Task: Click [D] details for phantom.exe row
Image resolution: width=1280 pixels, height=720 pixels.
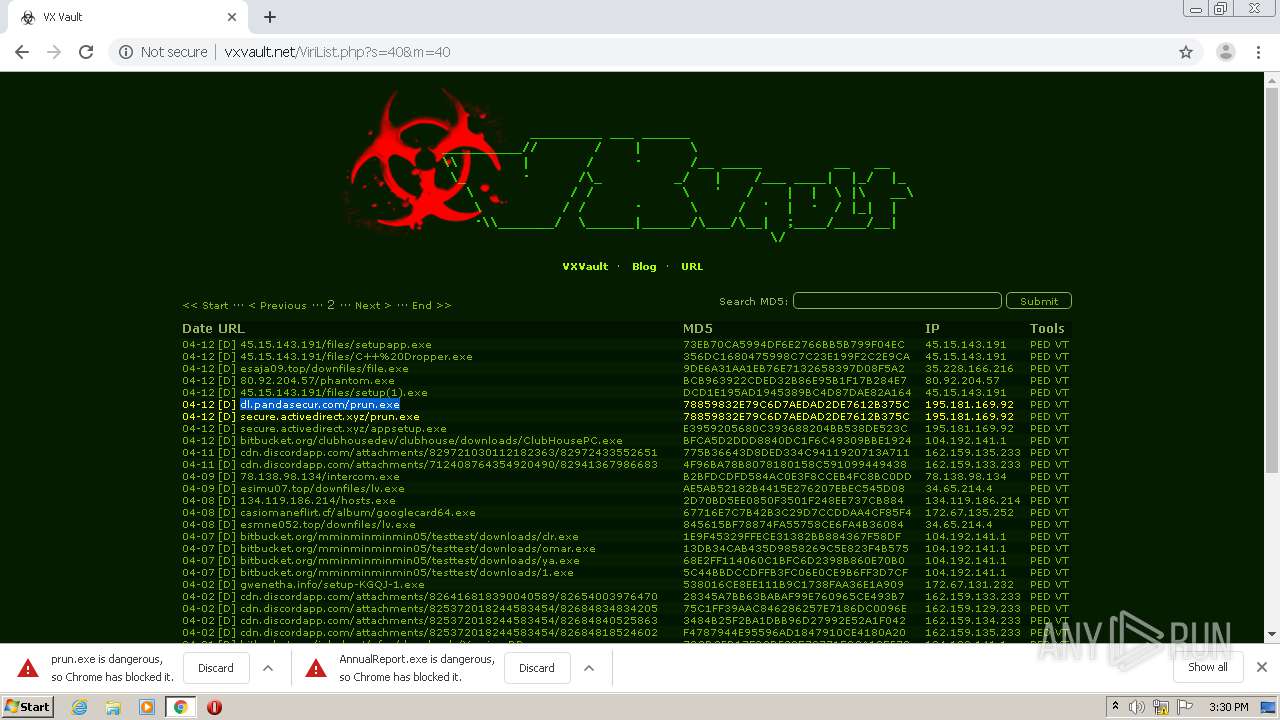Action: (x=227, y=381)
